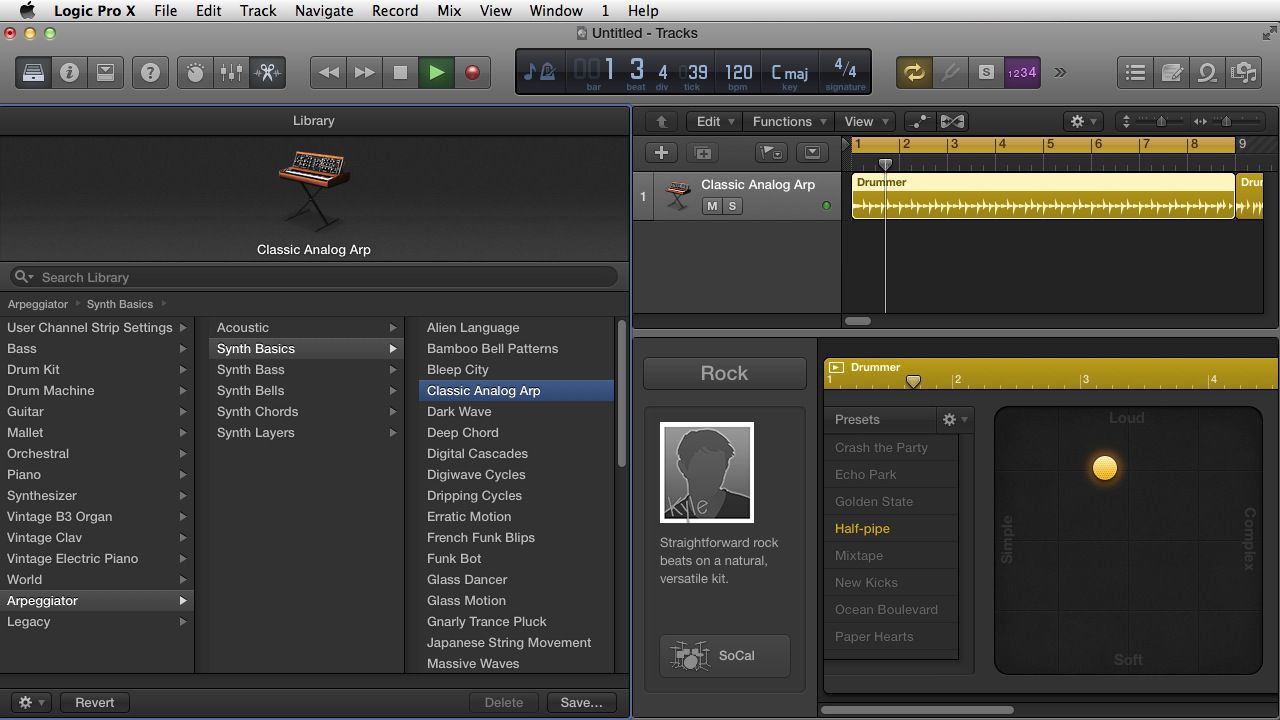Click the up-arrow hierarchy button in Tracks
1280x720 pixels.
click(661, 121)
